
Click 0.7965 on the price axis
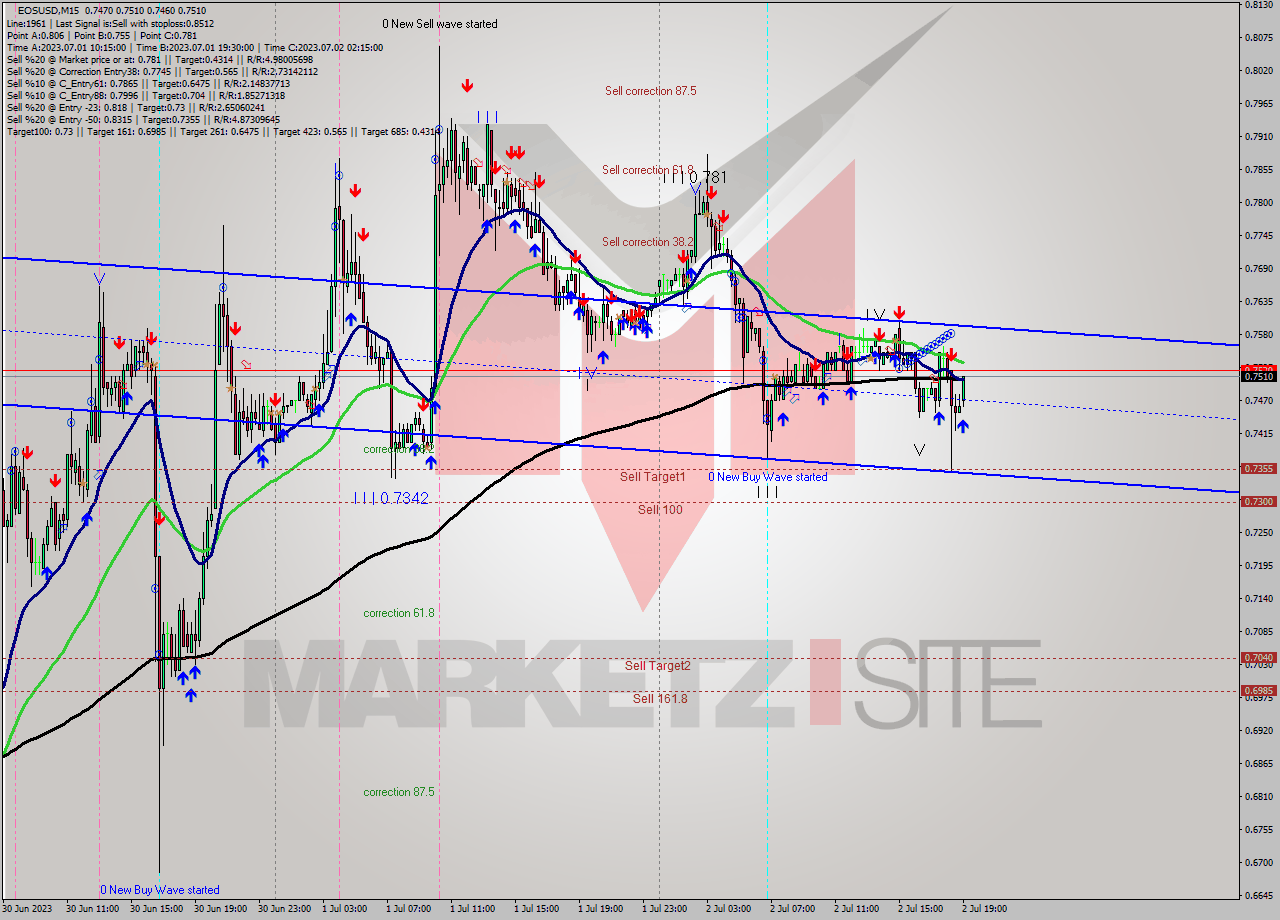pyautogui.click(x=1258, y=104)
